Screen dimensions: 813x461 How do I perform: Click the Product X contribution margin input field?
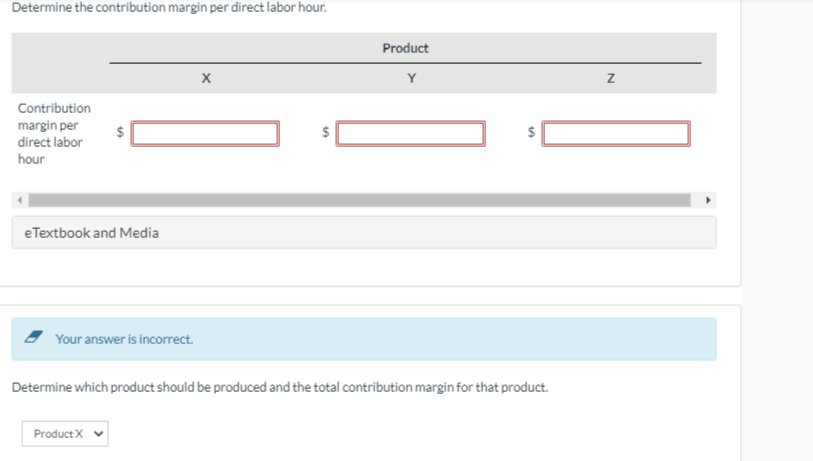[x=205, y=134]
